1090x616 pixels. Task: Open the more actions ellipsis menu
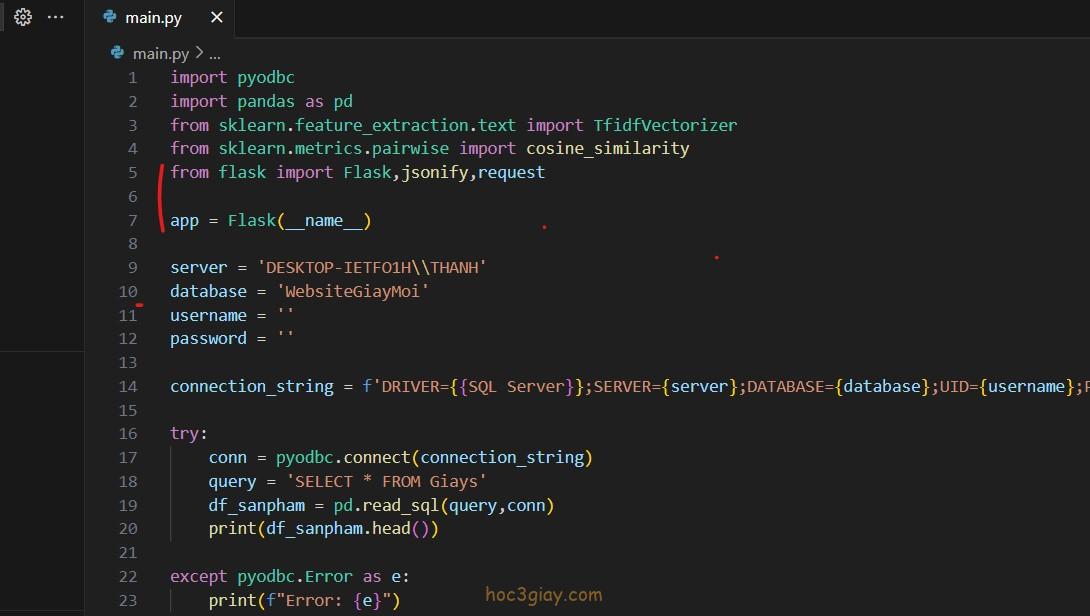pyautogui.click(x=56, y=17)
